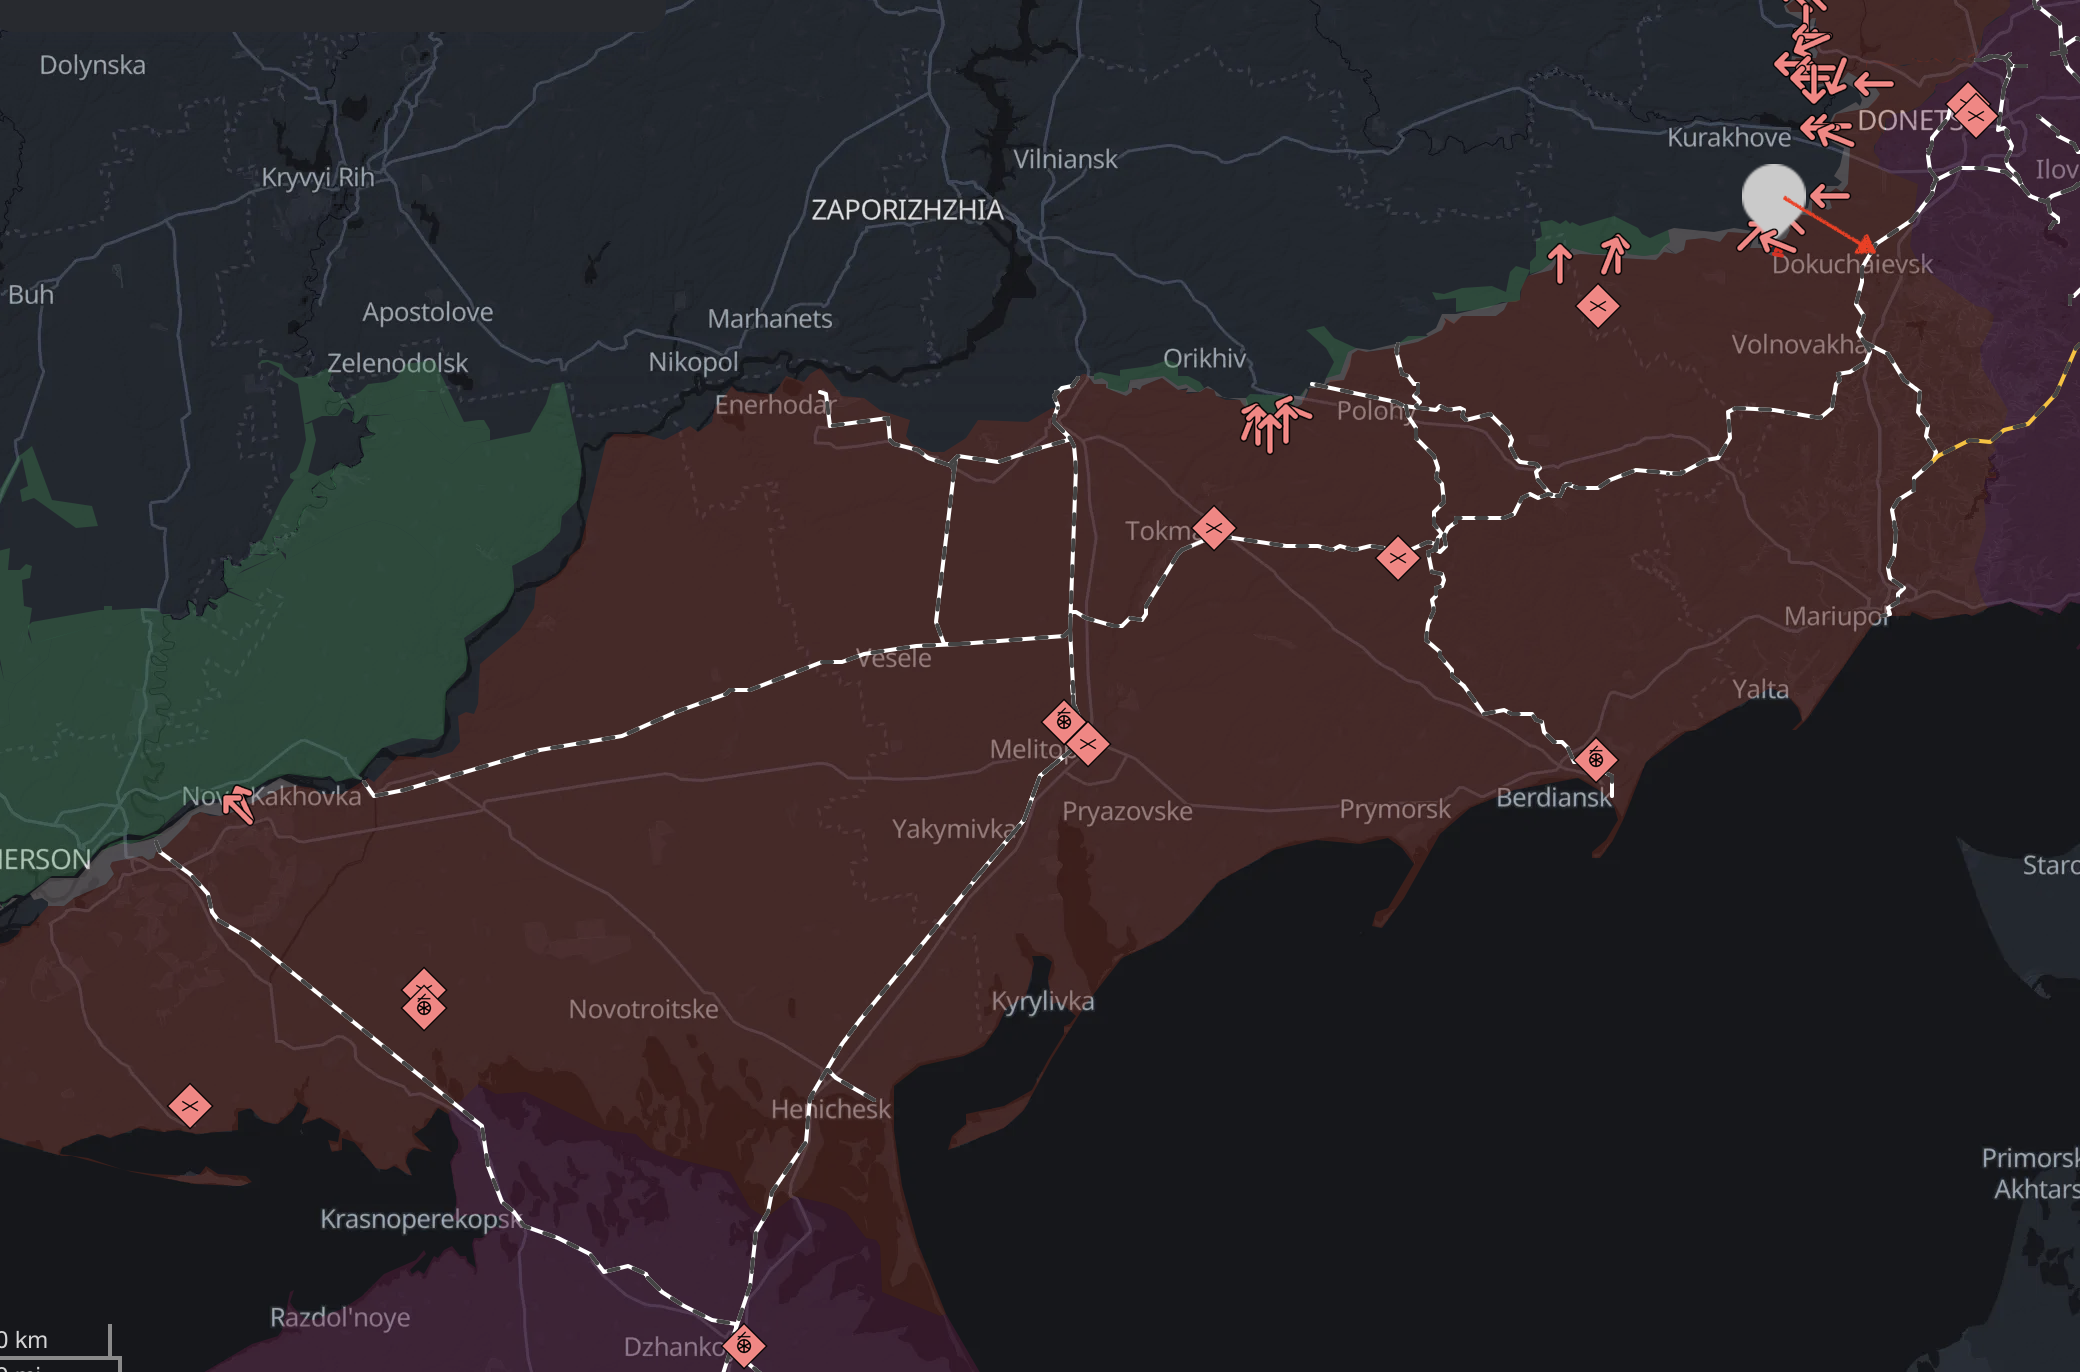The width and height of the screenshot is (2080, 1372).
Task: Click the Mariupol city label
Action: point(1836,617)
